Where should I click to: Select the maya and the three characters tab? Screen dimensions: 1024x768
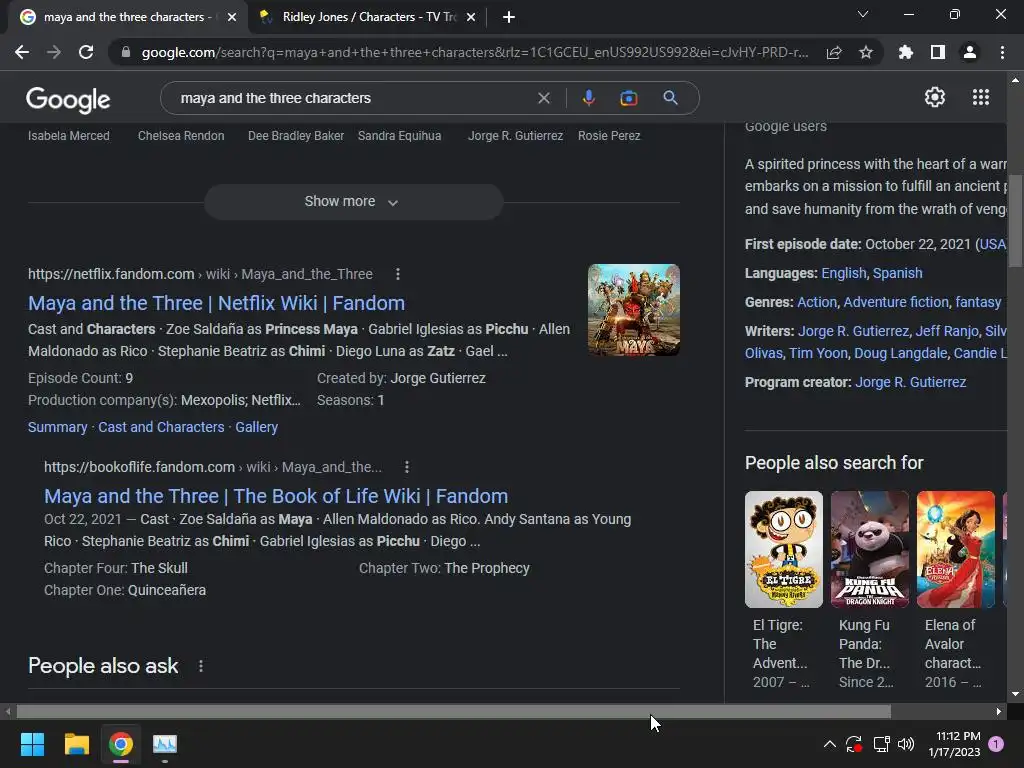point(127,17)
